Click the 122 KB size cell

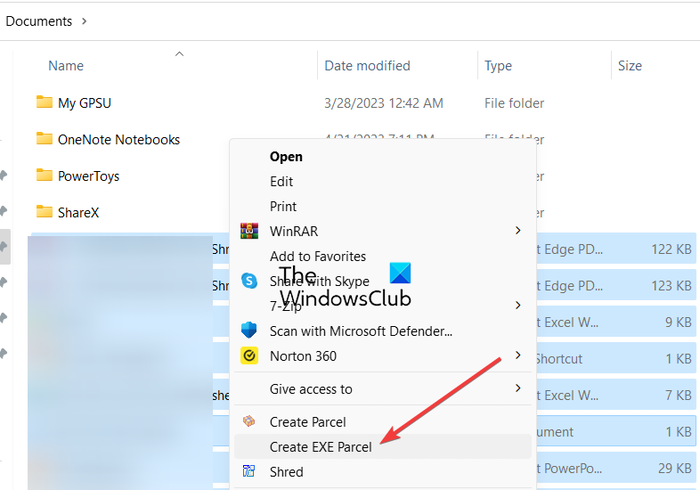[x=671, y=249]
